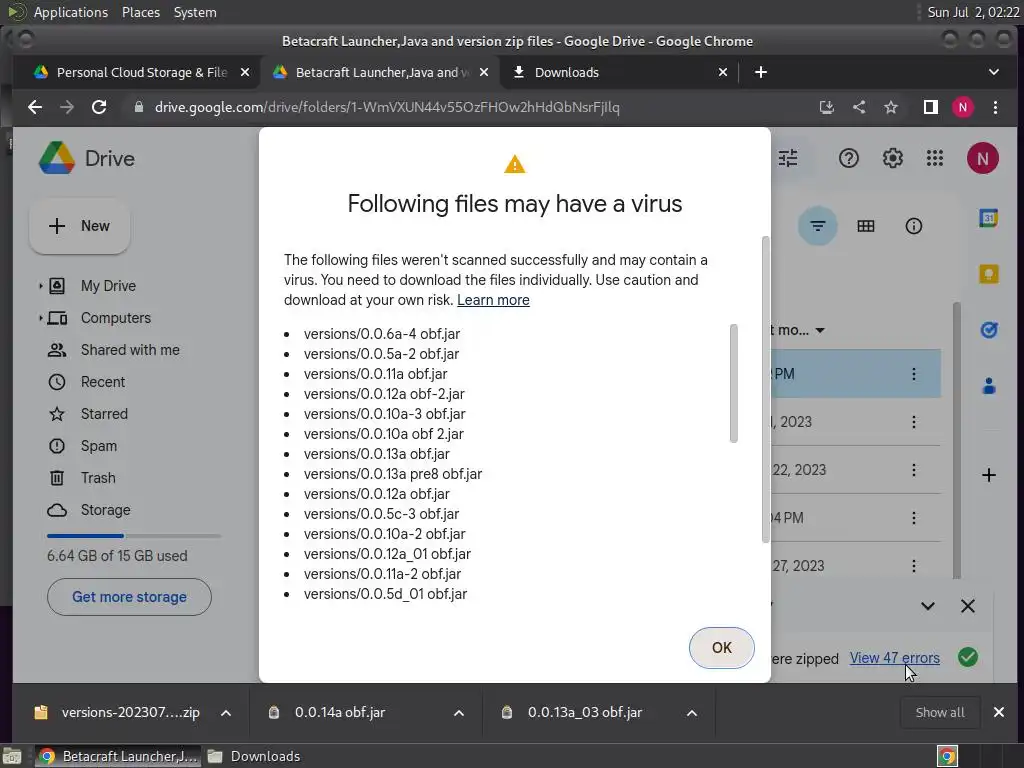Viewport: 1024px width, 768px height.
Task: Click Show all downloads button
Action: [x=940, y=712]
